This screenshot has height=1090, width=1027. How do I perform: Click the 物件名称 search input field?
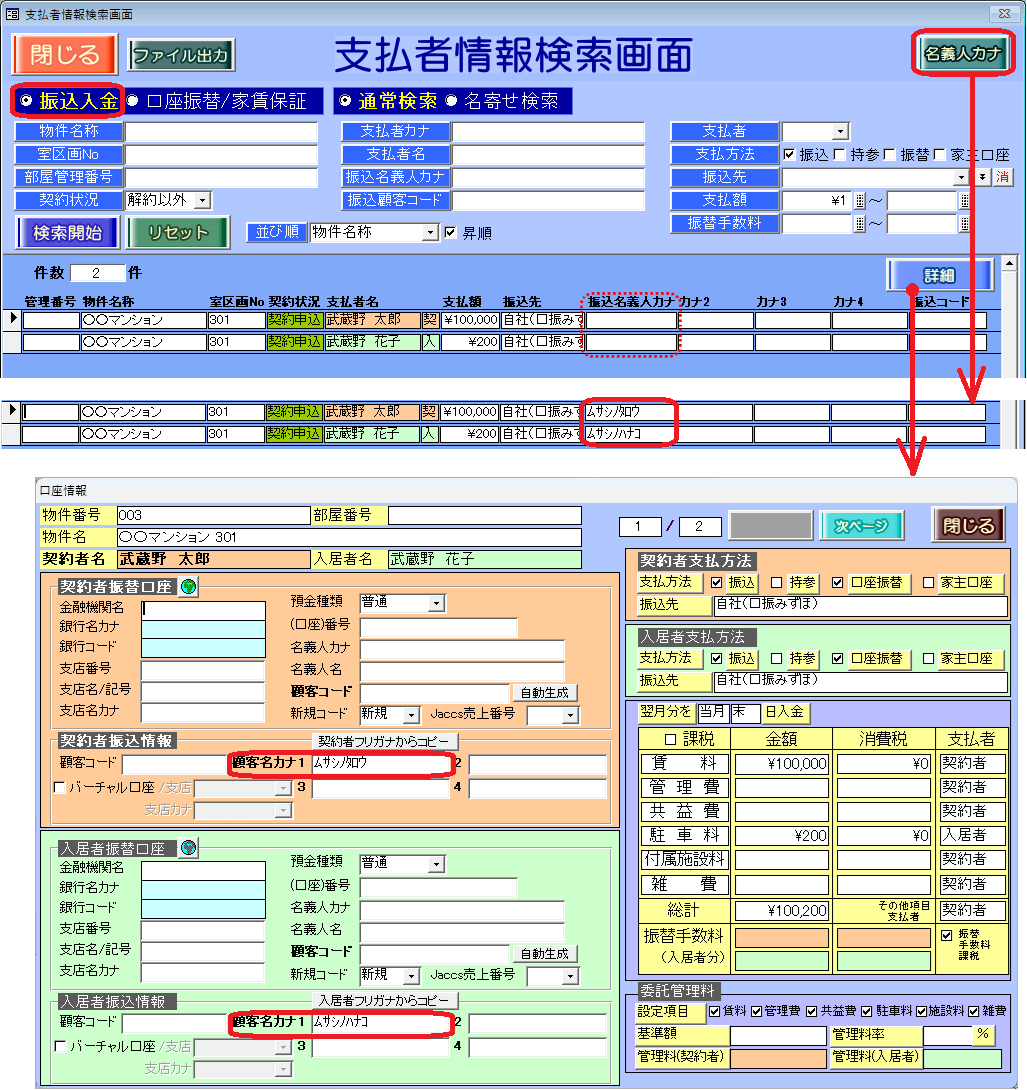point(220,132)
